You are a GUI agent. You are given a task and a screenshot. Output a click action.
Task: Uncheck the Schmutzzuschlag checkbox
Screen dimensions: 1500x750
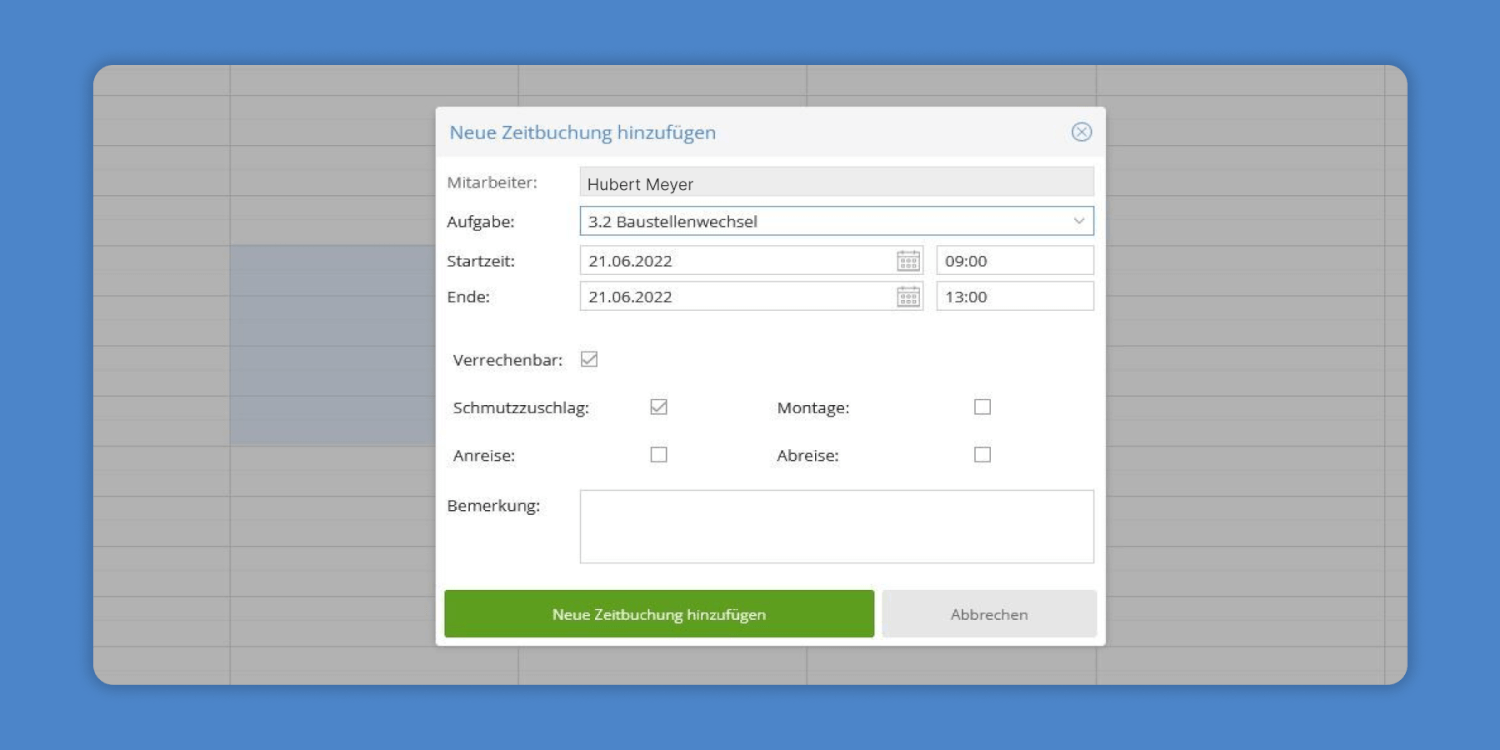pos(658,407)
